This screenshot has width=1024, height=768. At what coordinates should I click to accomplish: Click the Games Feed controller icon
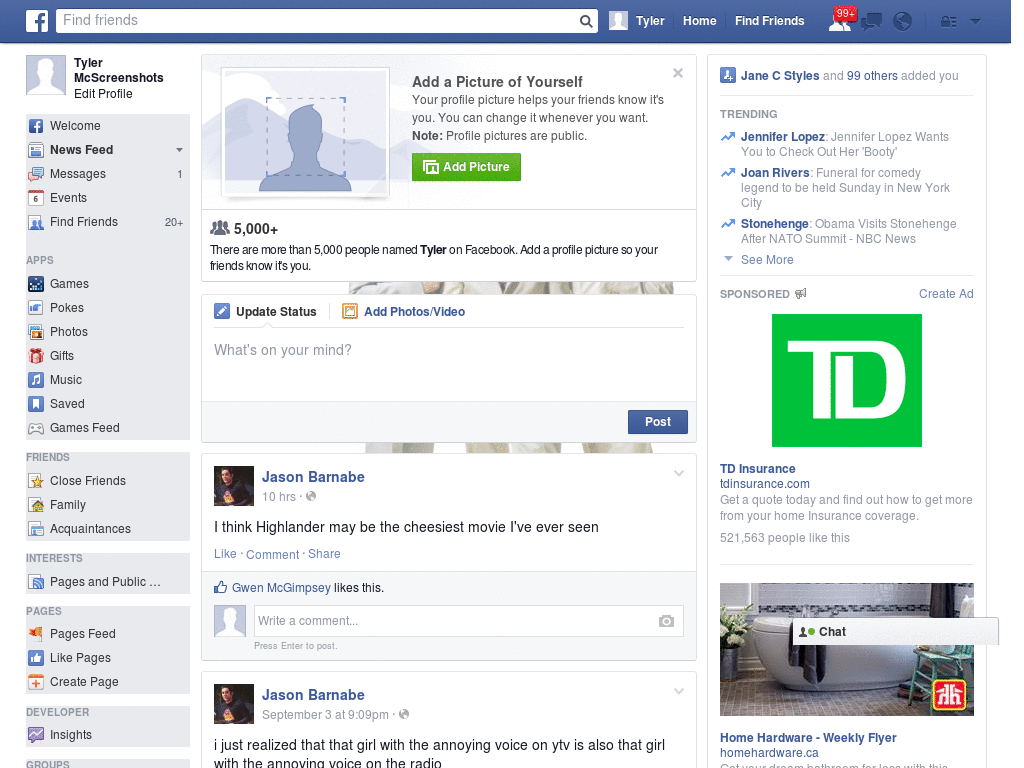tap(36, 428)
